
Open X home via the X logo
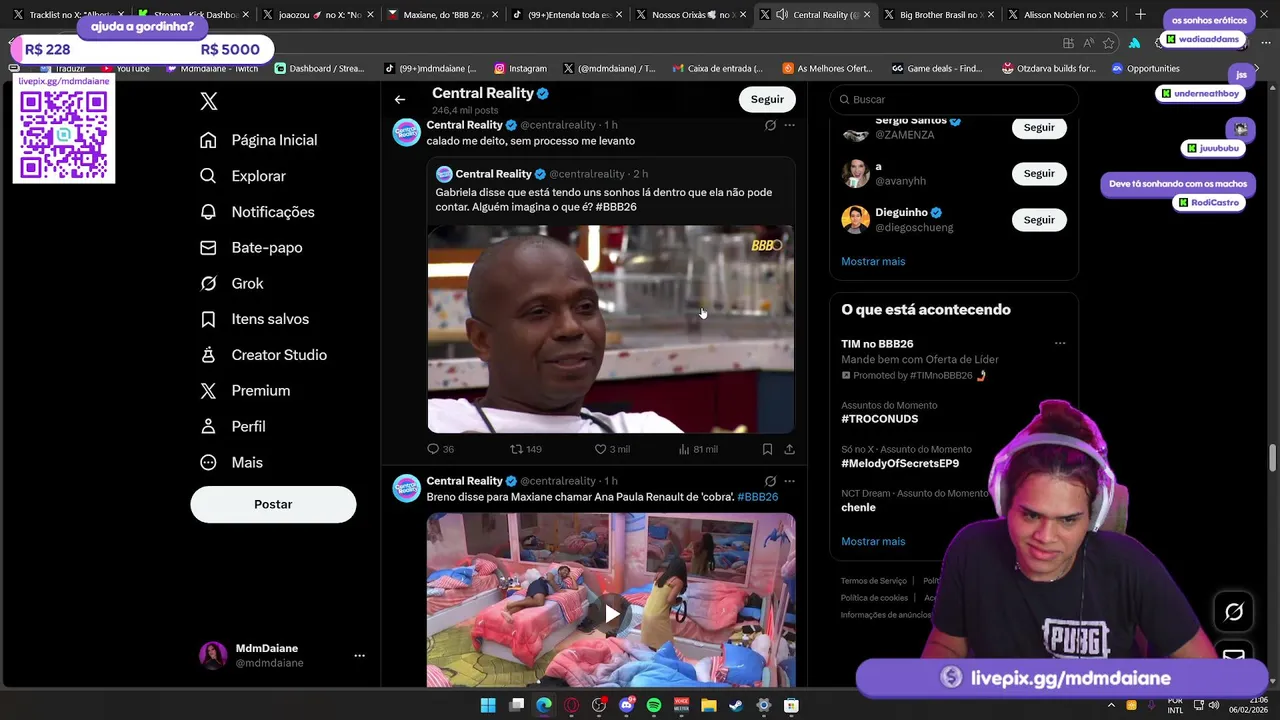208,101
